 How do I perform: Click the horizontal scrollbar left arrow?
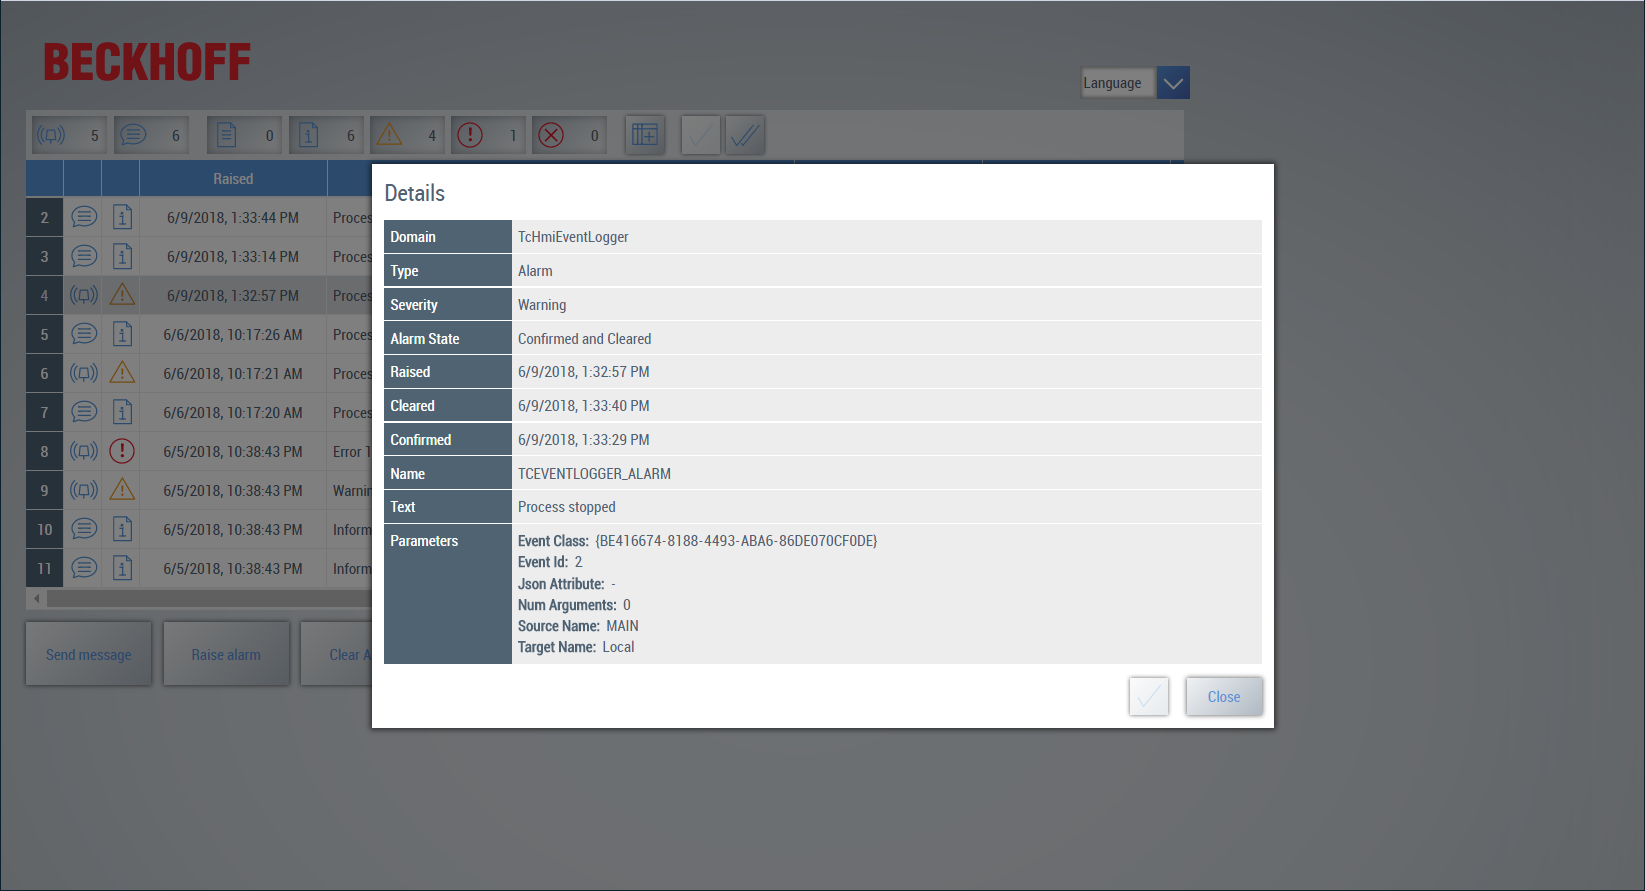[37, 598]
